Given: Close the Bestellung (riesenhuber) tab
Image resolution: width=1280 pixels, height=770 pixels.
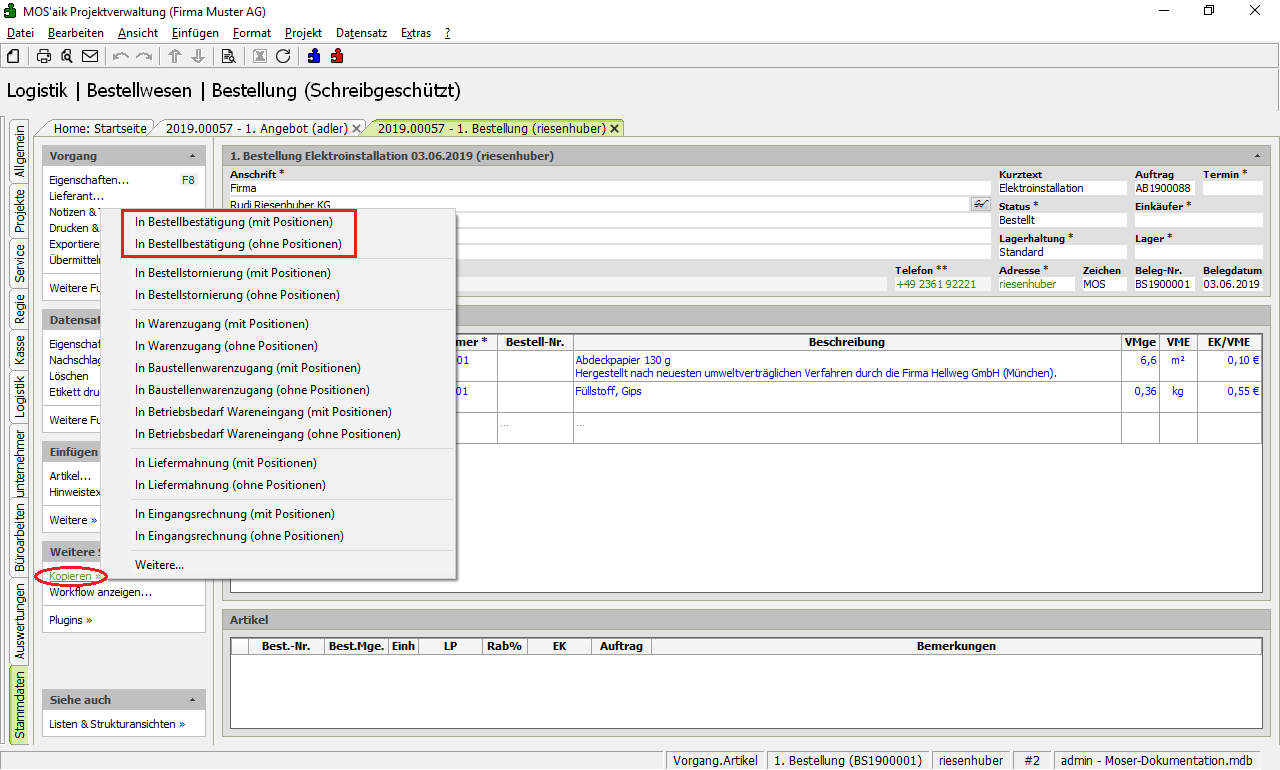Looking at the screenshot, I should point(614,128).
